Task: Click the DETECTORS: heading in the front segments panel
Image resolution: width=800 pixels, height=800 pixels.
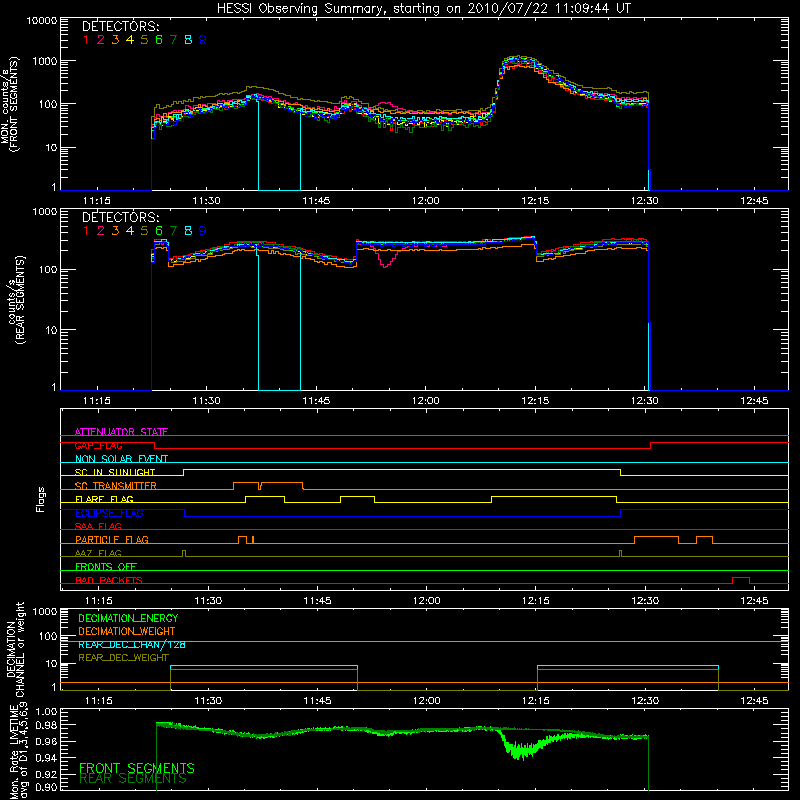Action: point(120,26)
